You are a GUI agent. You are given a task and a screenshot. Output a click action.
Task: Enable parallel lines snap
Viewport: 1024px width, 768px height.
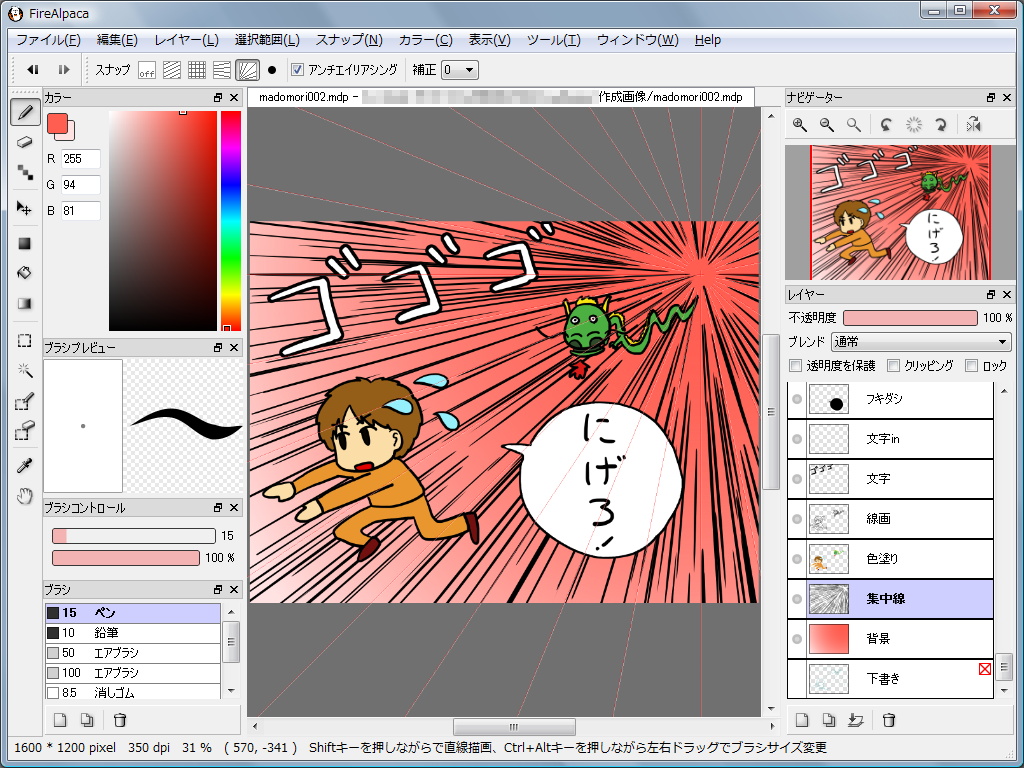172,70
